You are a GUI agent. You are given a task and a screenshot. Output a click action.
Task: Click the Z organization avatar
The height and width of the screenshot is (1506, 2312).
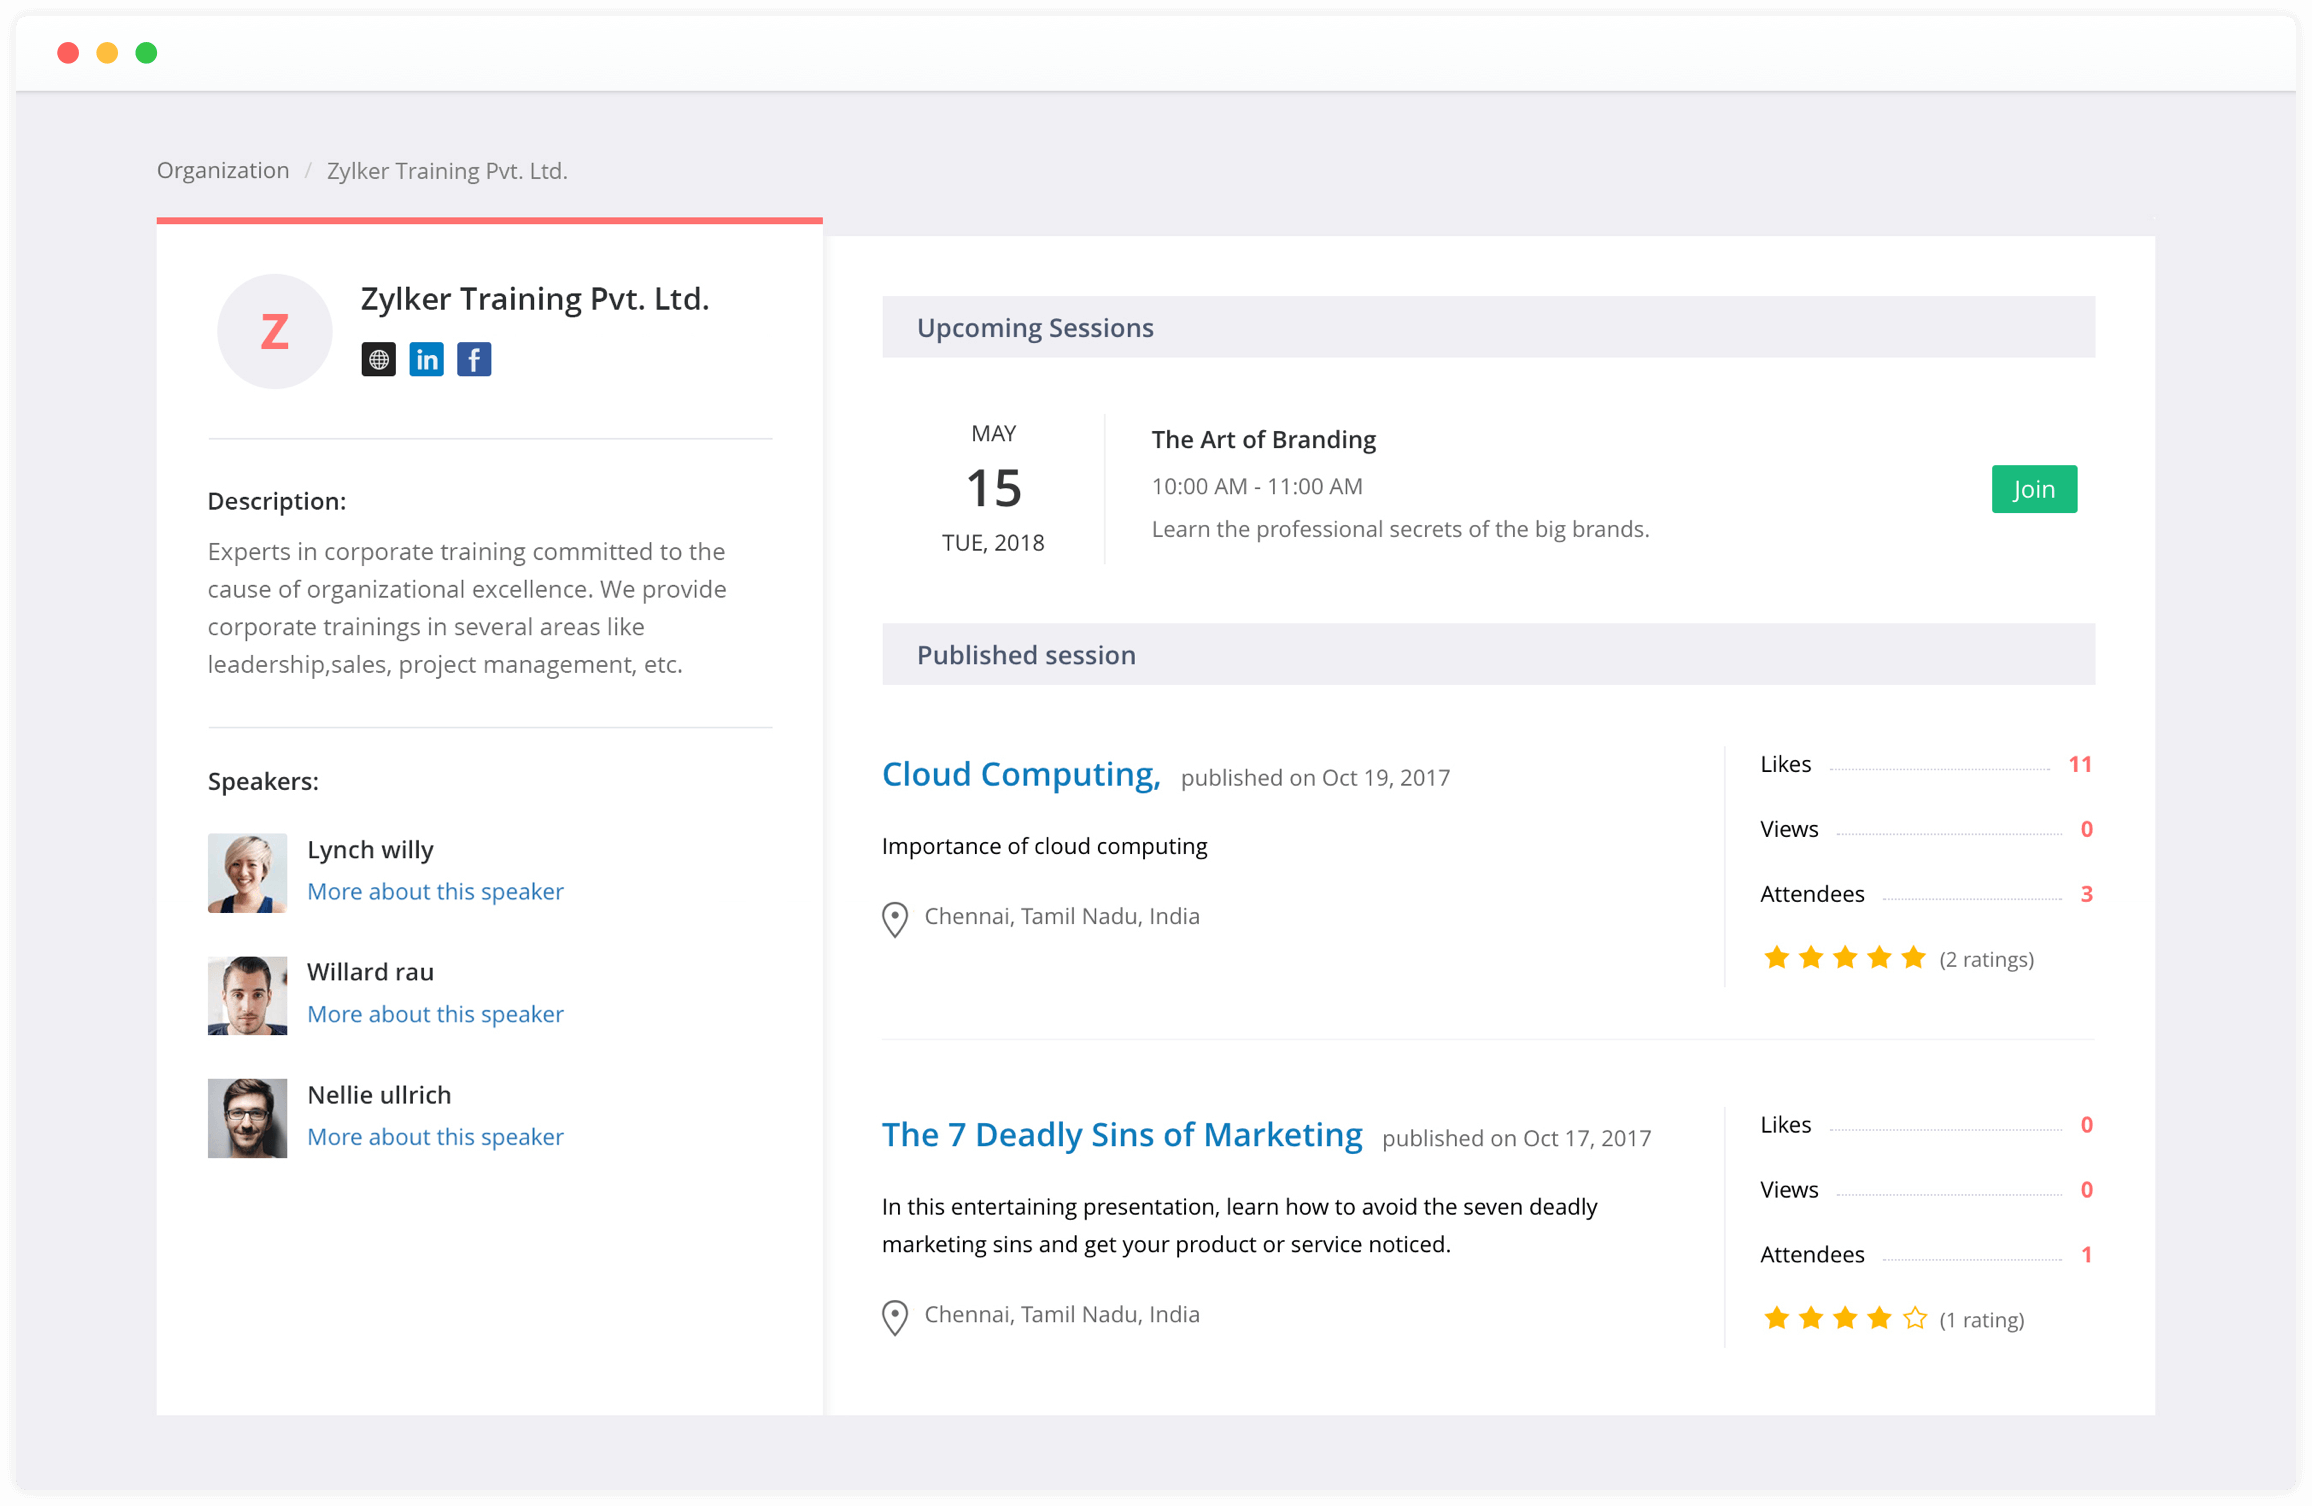point(274,331)
